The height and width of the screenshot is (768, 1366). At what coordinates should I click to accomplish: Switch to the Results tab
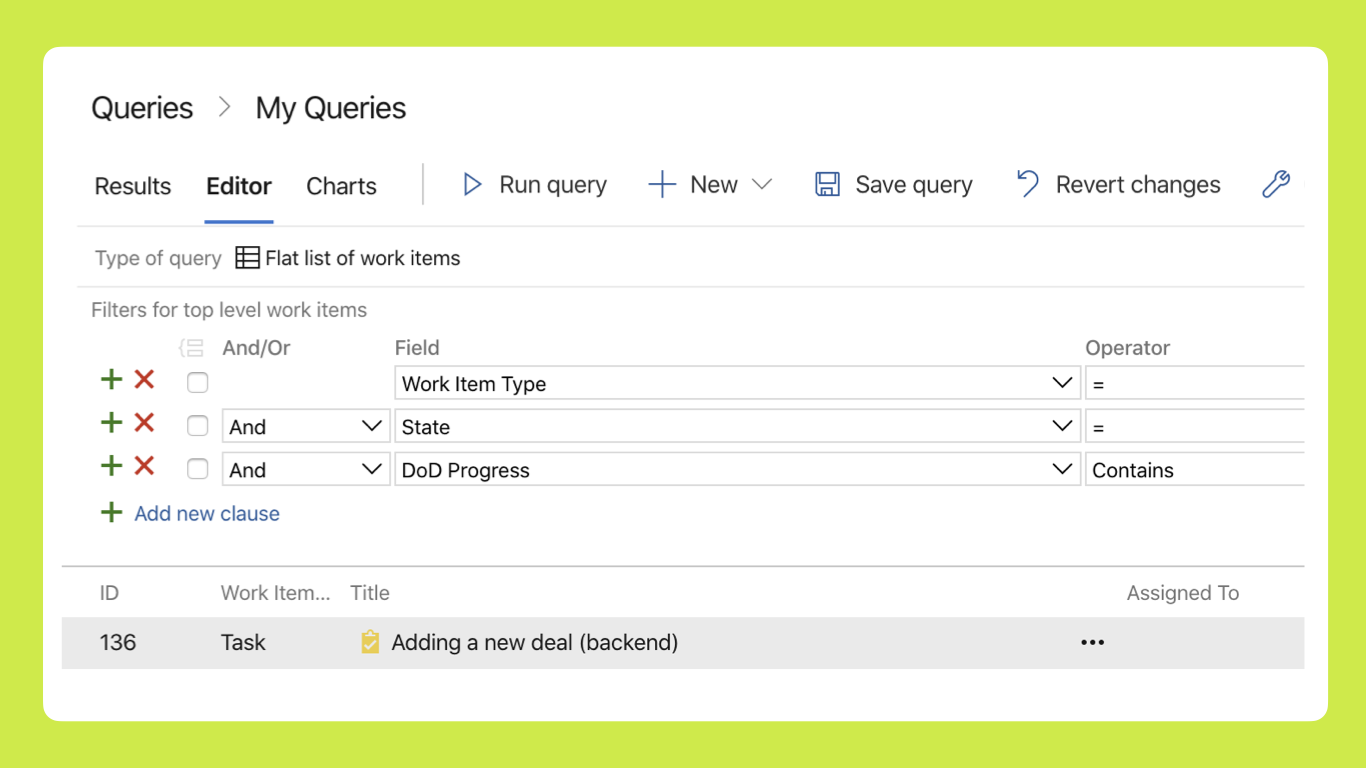tap(132, 185)
